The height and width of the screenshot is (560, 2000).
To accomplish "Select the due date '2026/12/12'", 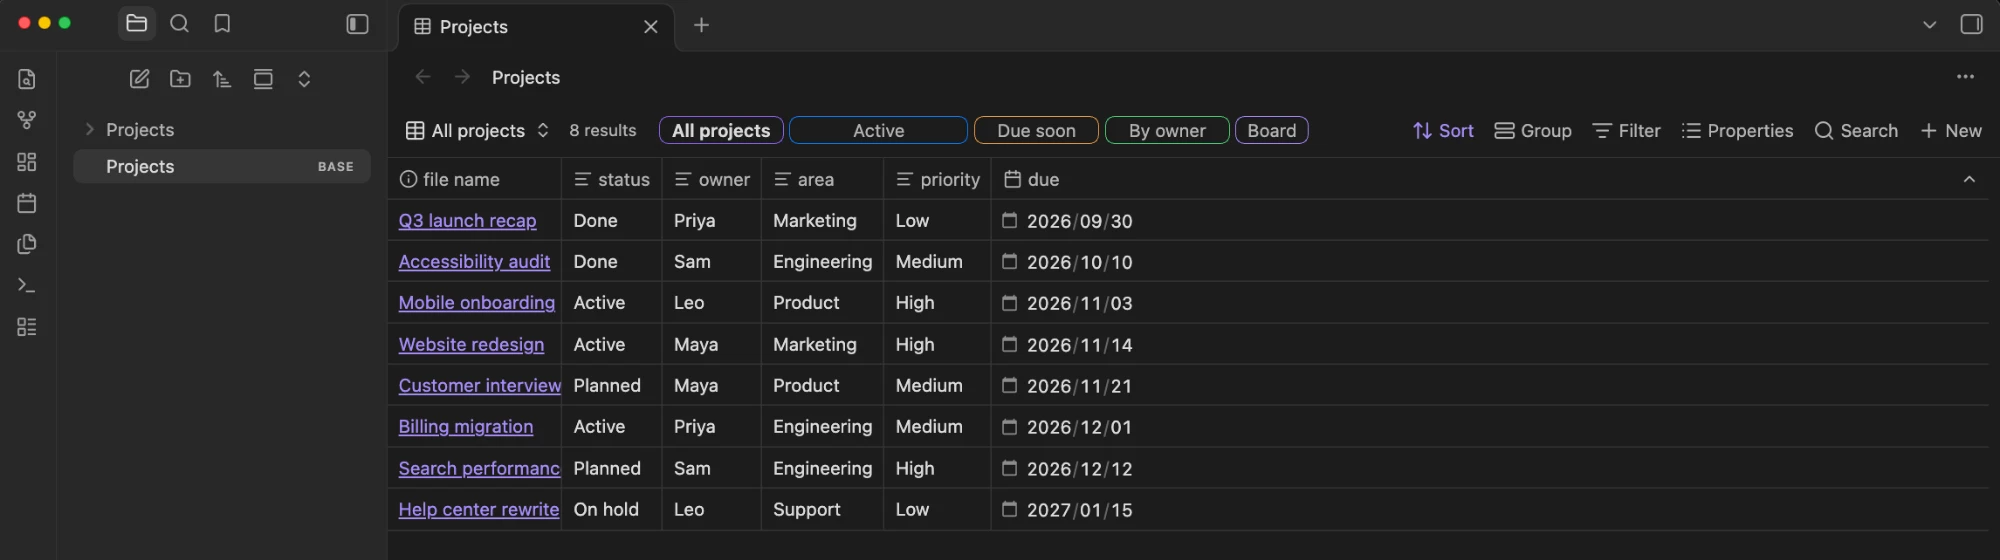I will pyautogui.click(x=1080, y=469).
